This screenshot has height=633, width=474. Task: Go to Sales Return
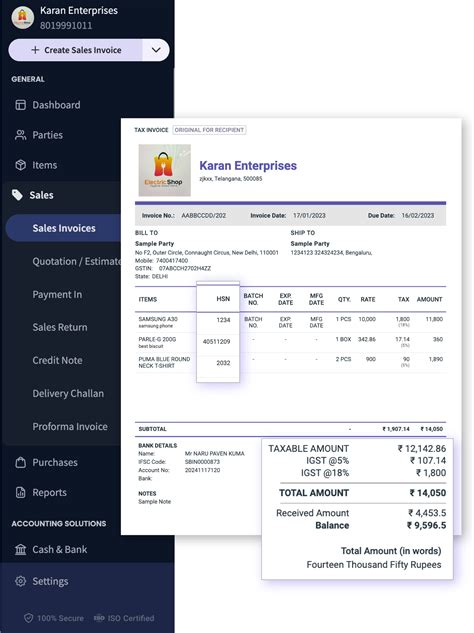tap(60, 327)
